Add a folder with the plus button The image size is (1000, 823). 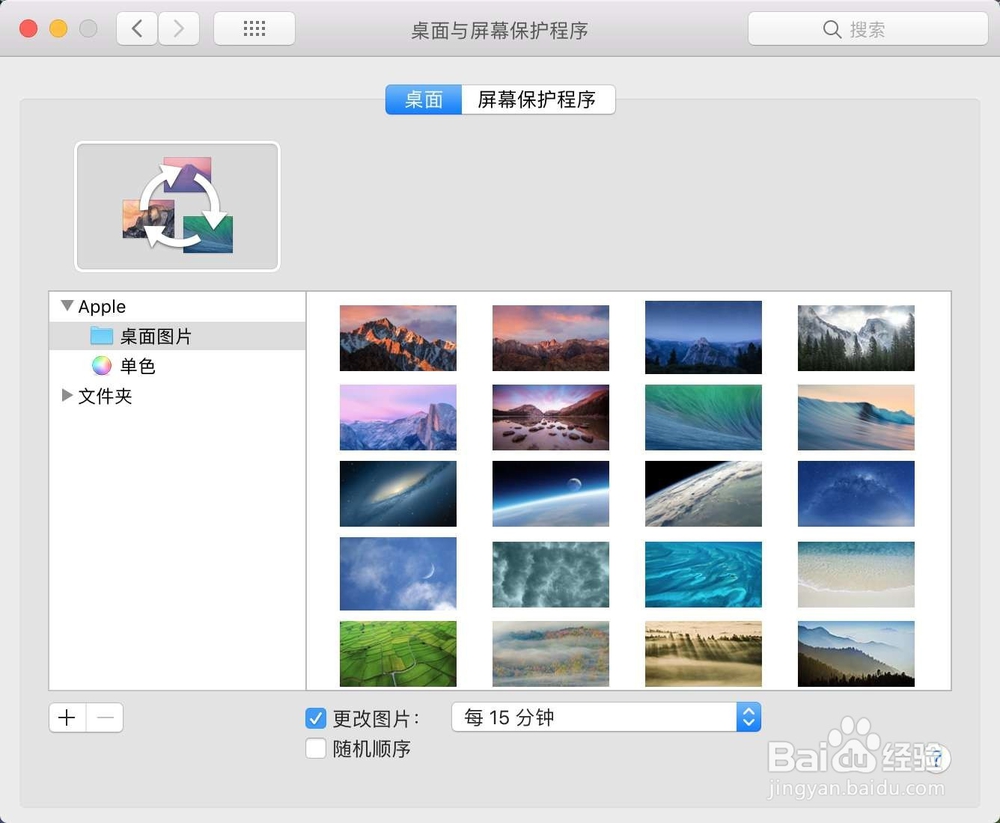pyautogui.click(x=67, y=718)
